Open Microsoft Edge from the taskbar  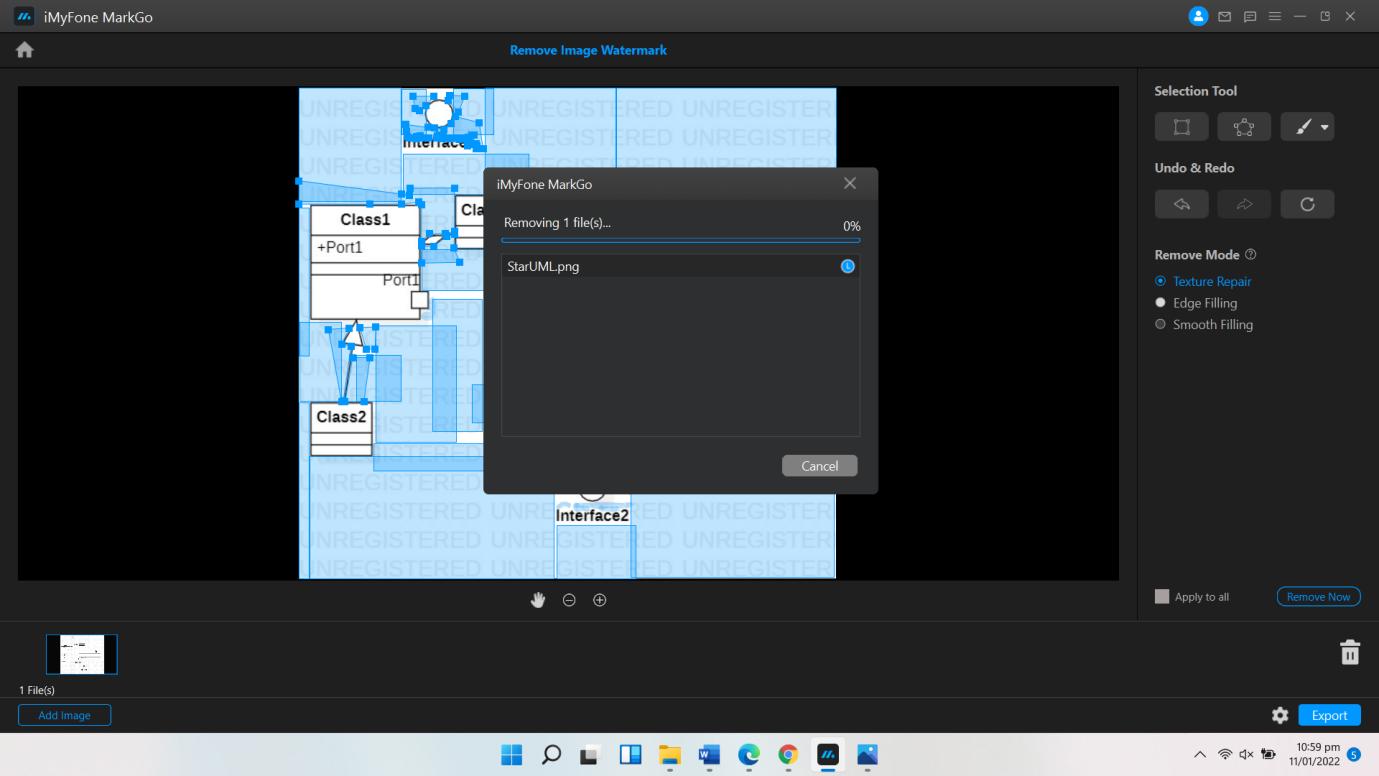[x=749, y=755]
